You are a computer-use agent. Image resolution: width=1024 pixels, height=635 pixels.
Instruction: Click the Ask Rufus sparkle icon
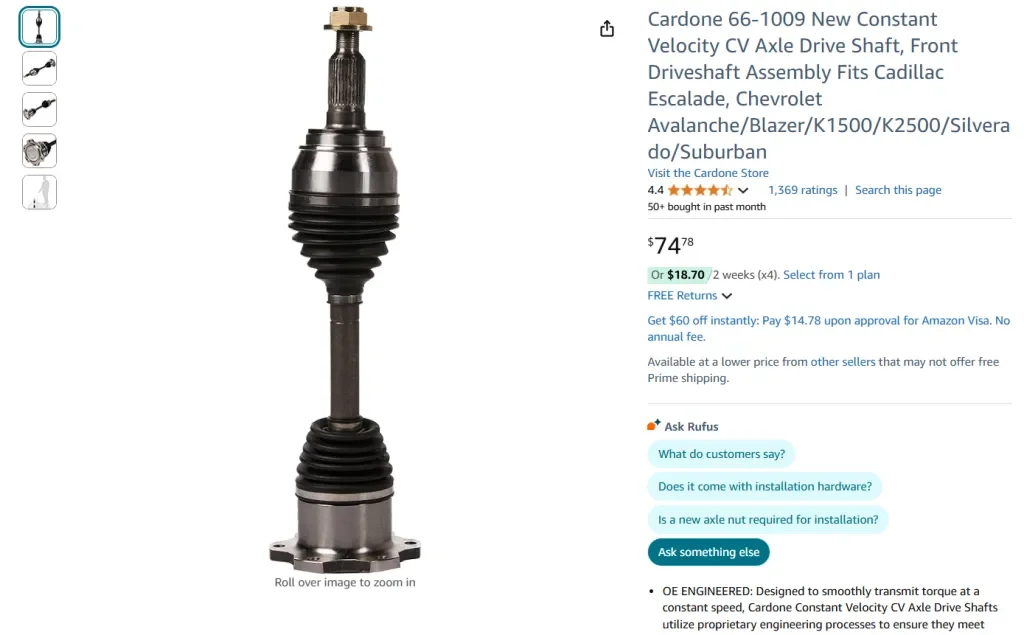654,425
